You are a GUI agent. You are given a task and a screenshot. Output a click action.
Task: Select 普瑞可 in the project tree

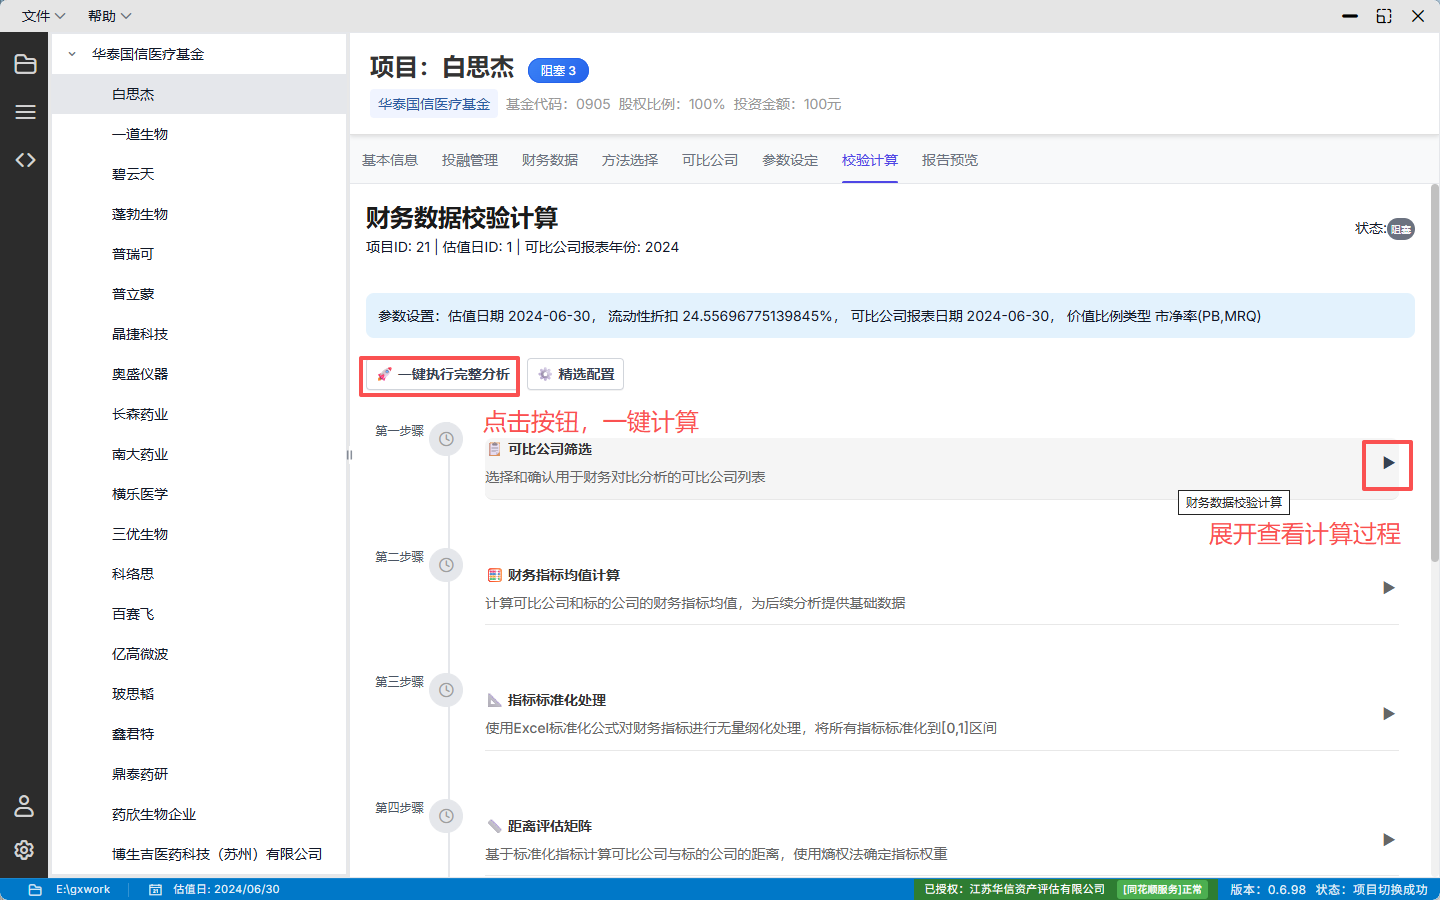(x=198, y=254)
